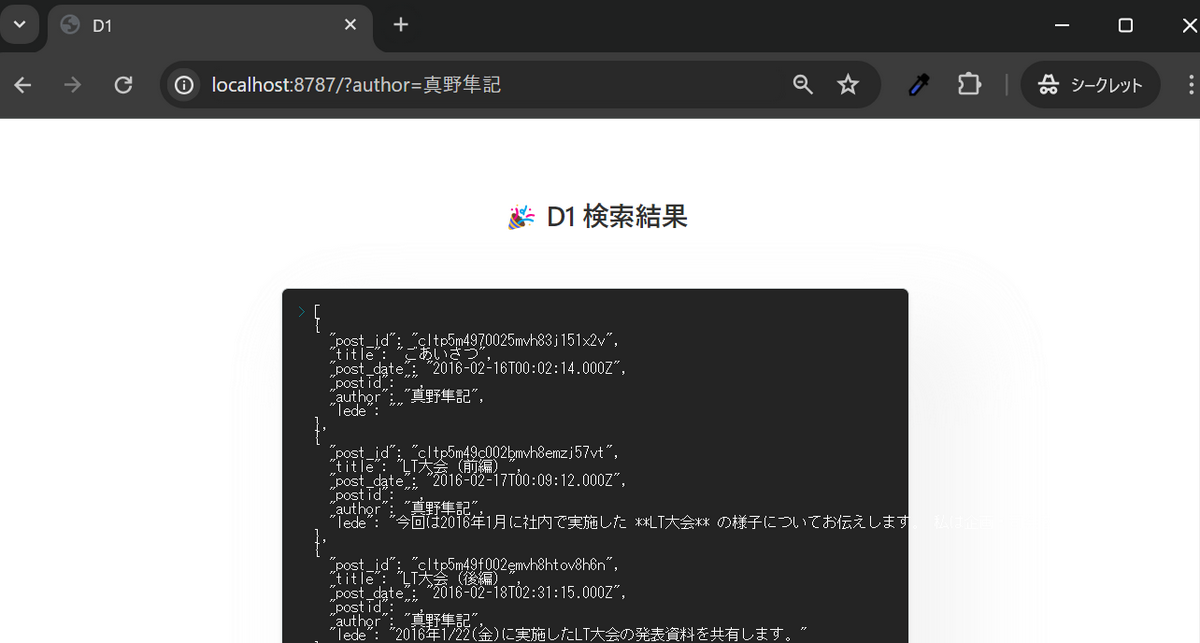Bookmark this page with star icon
The width and height of the screenshot is (1200, 643).
coord(848,85)
